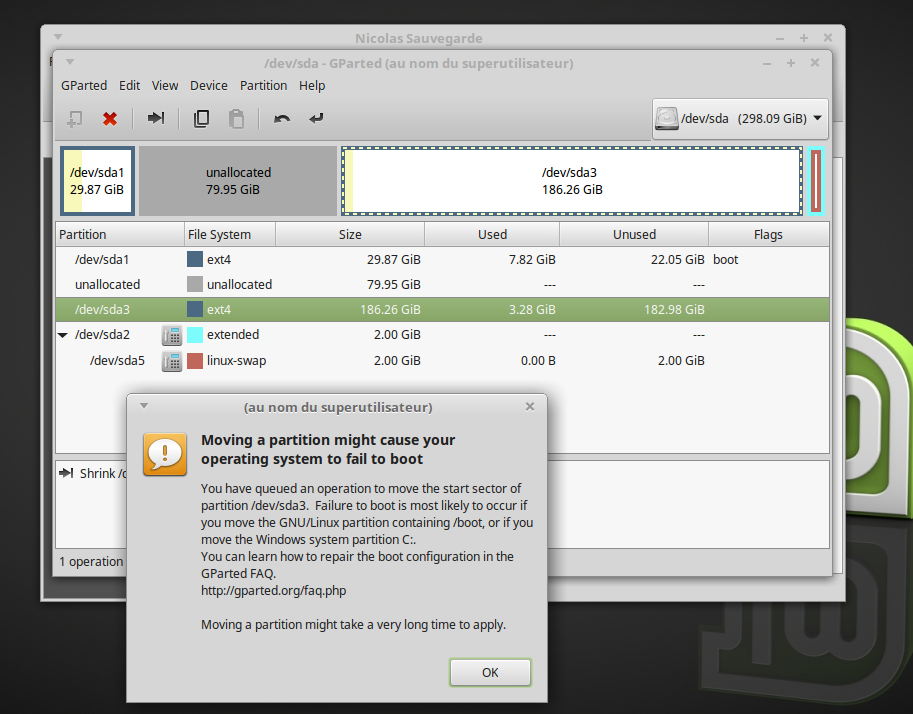Click the New partition toolbar icon
Screen dimensions: 913x714
75,119
